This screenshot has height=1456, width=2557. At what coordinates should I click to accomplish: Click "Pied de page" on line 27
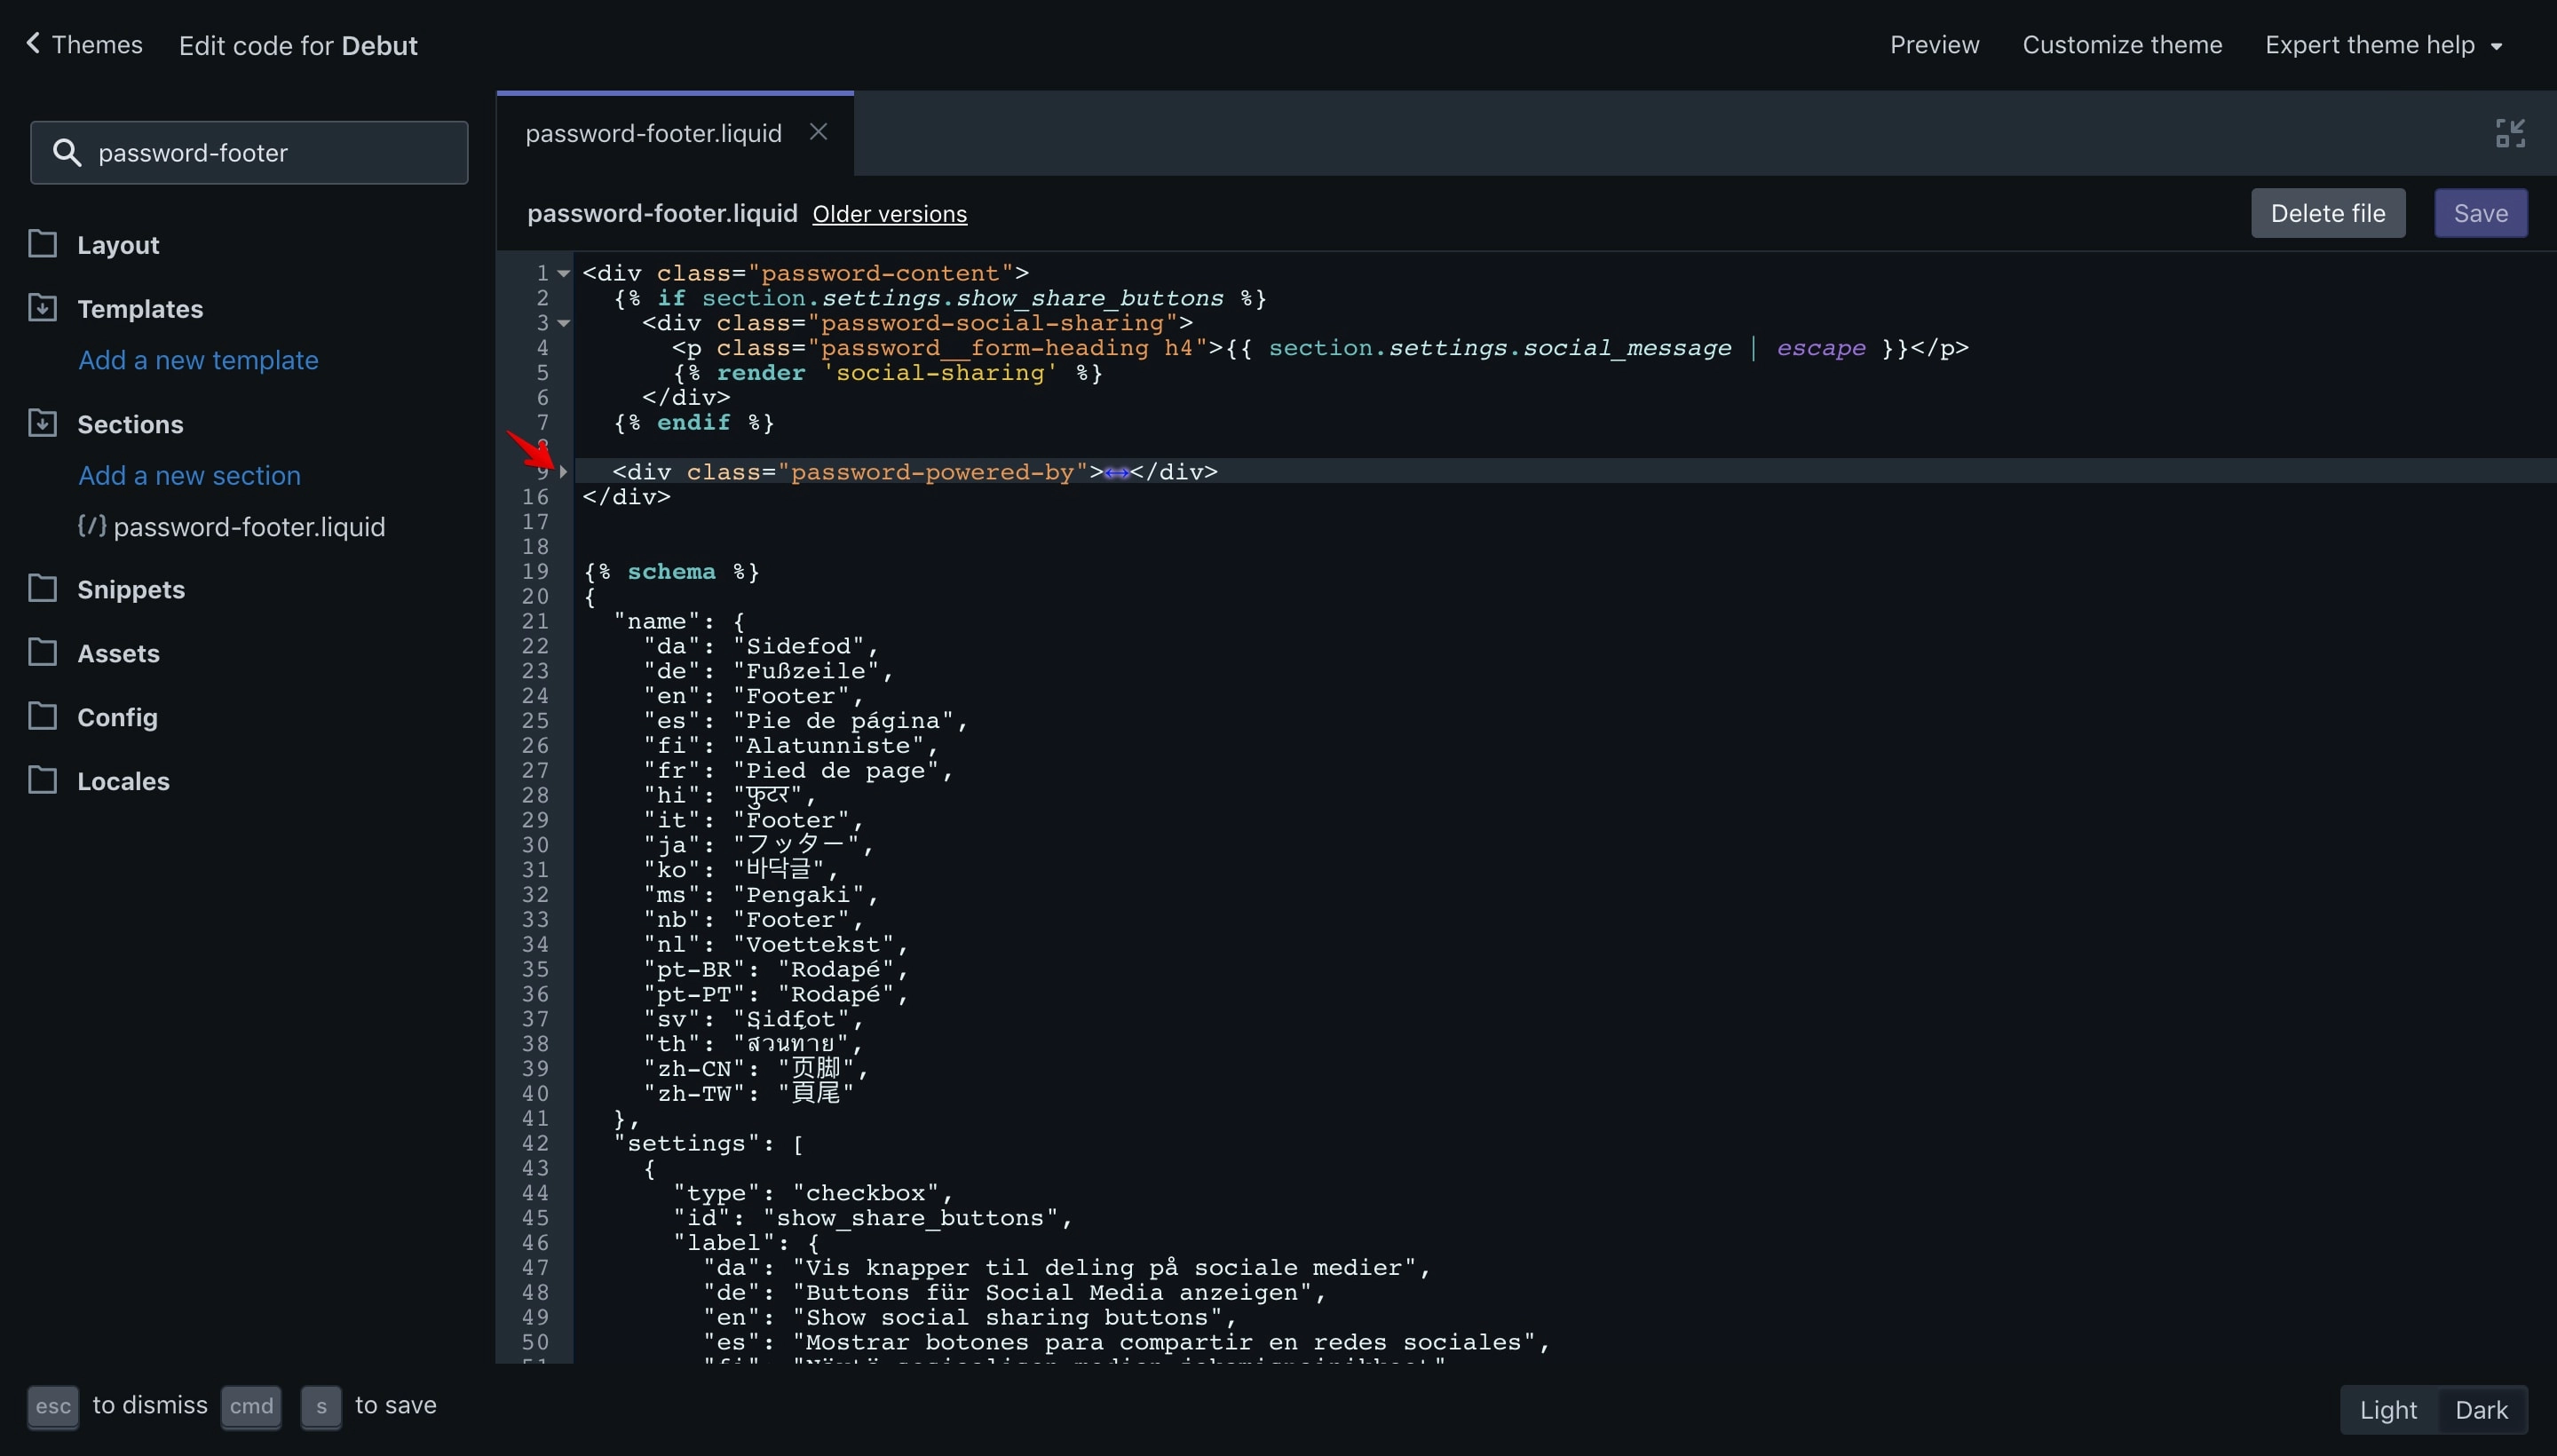click(836, 770)
